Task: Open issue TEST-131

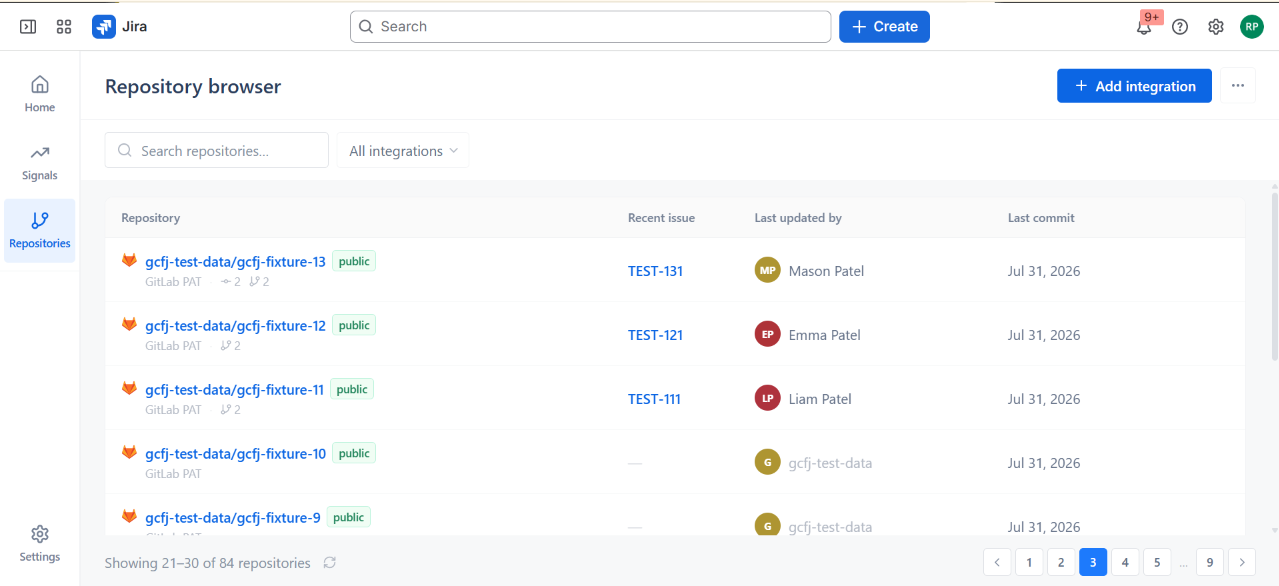Action: click(x=655, y=271)
